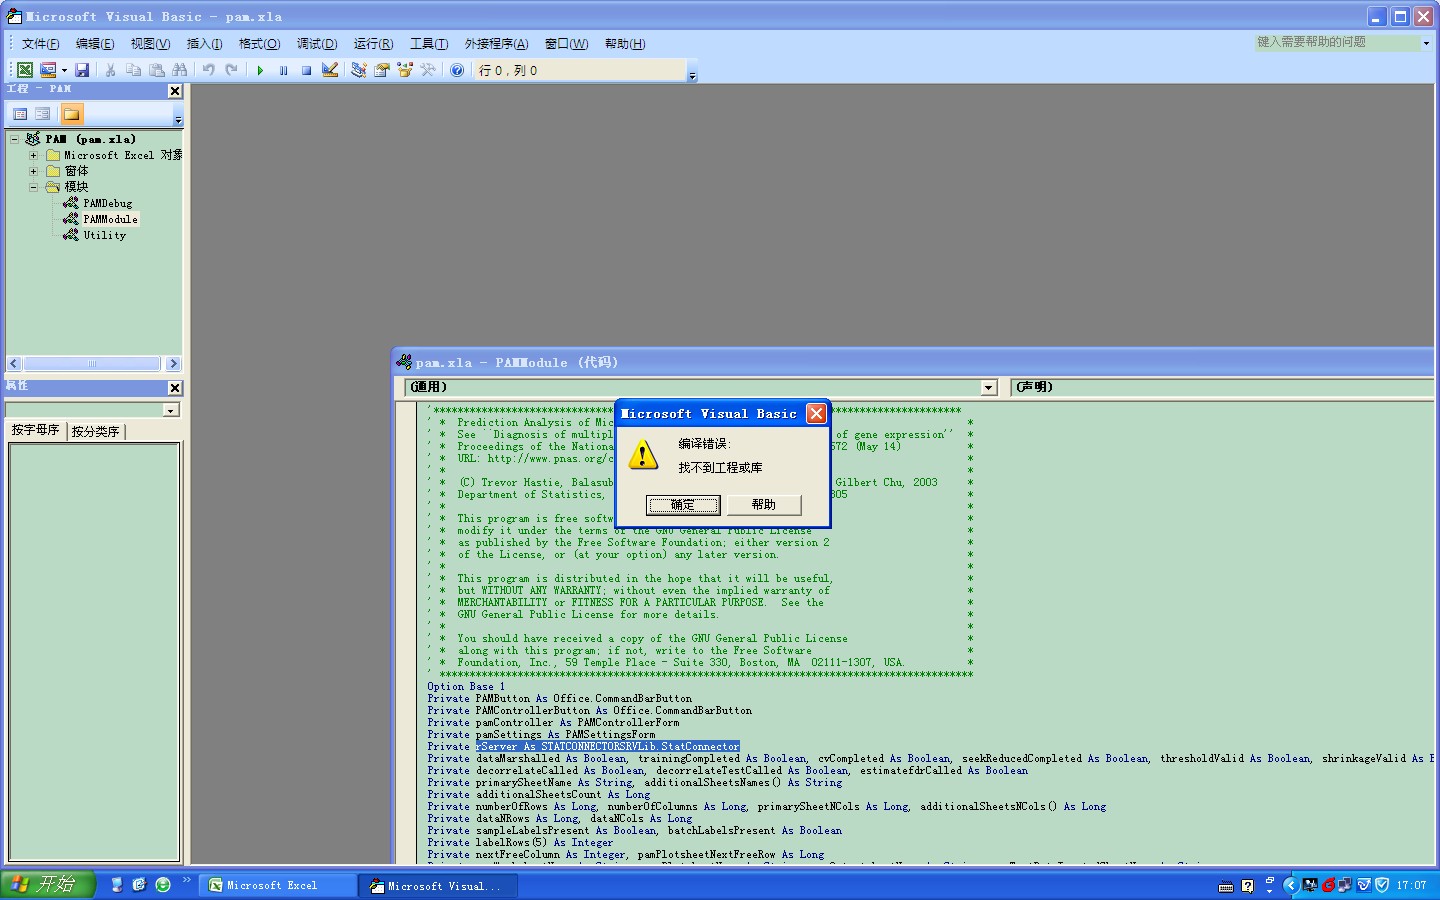1440x900 pixels.
Task: Select the Utility module
Action: click(x=104, y=235)
